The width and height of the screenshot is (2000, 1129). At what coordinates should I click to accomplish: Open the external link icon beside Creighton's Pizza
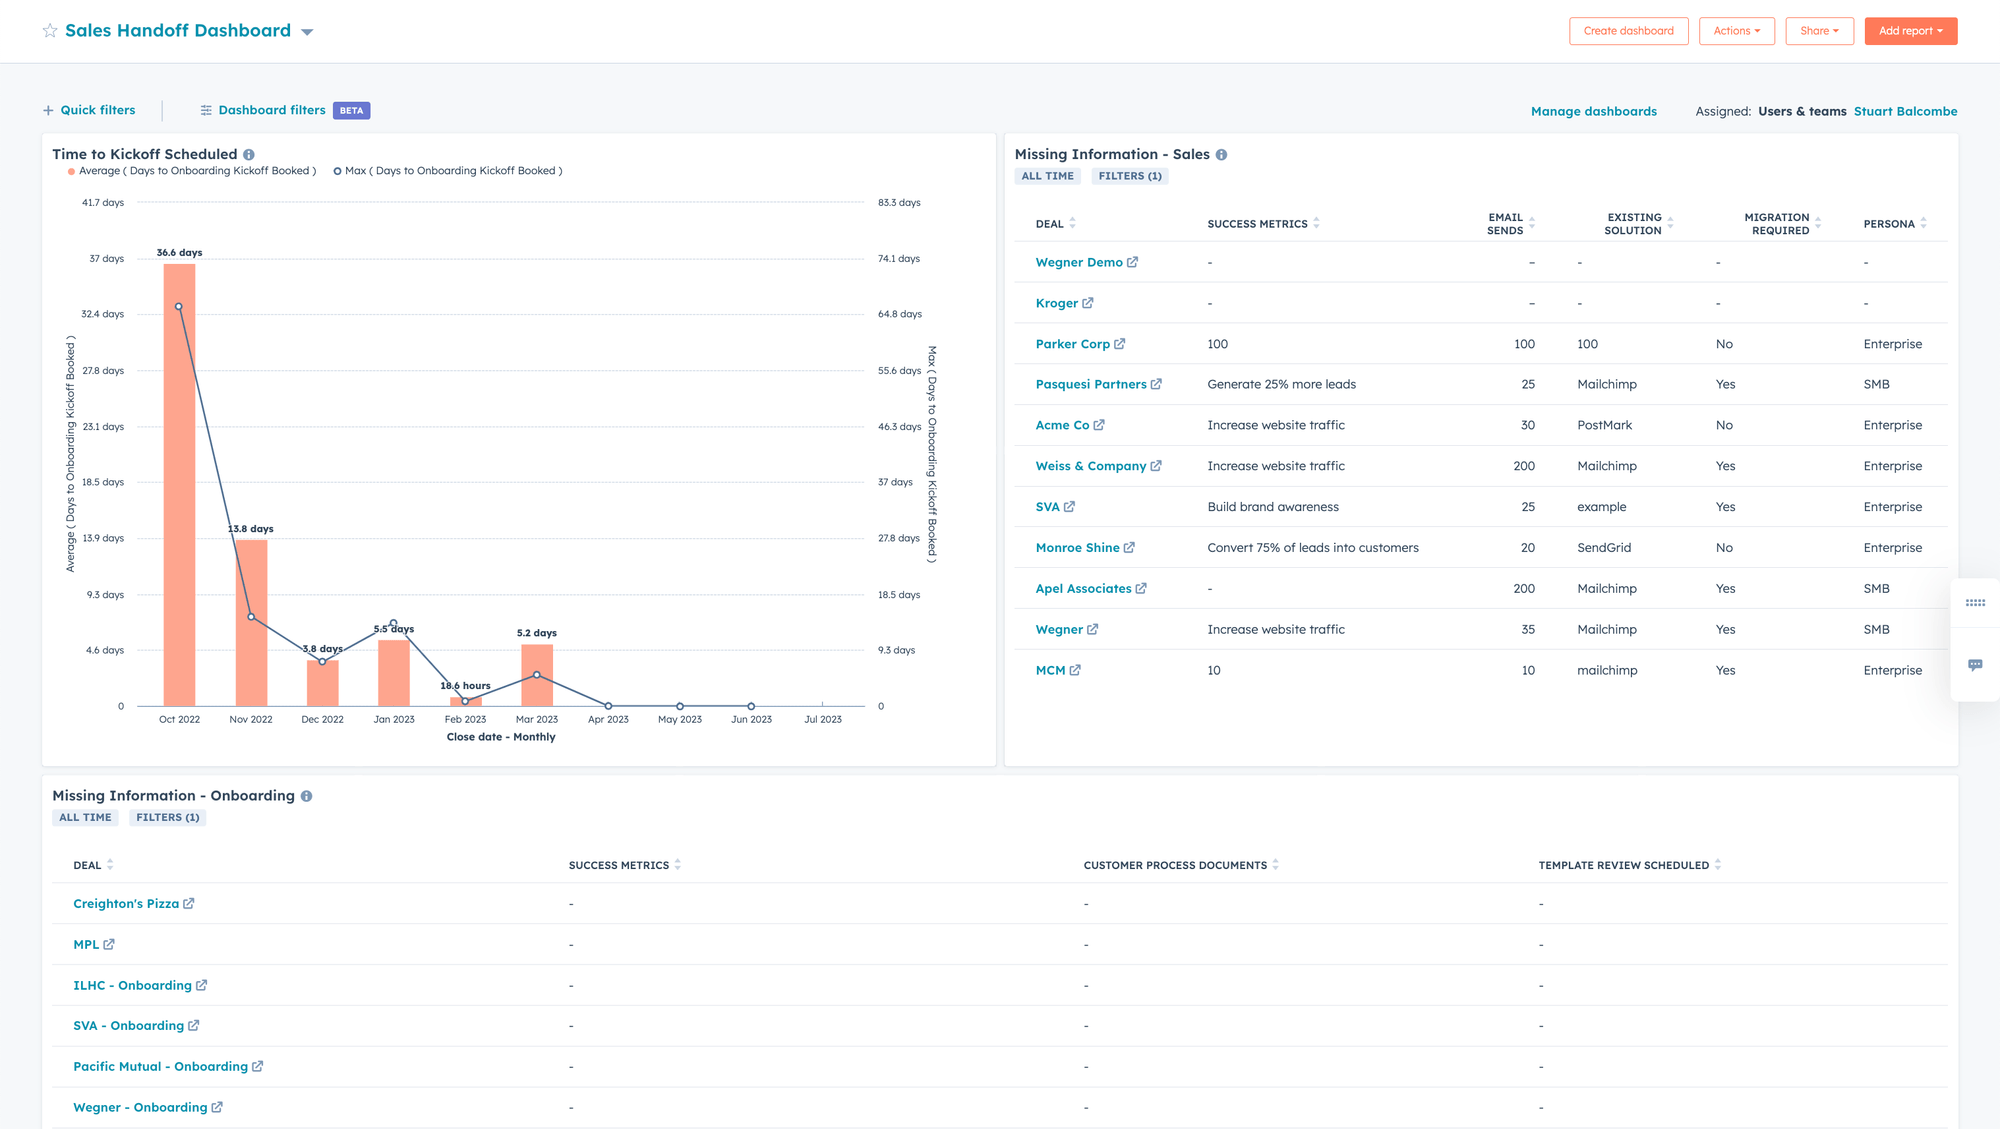[189, 904]
